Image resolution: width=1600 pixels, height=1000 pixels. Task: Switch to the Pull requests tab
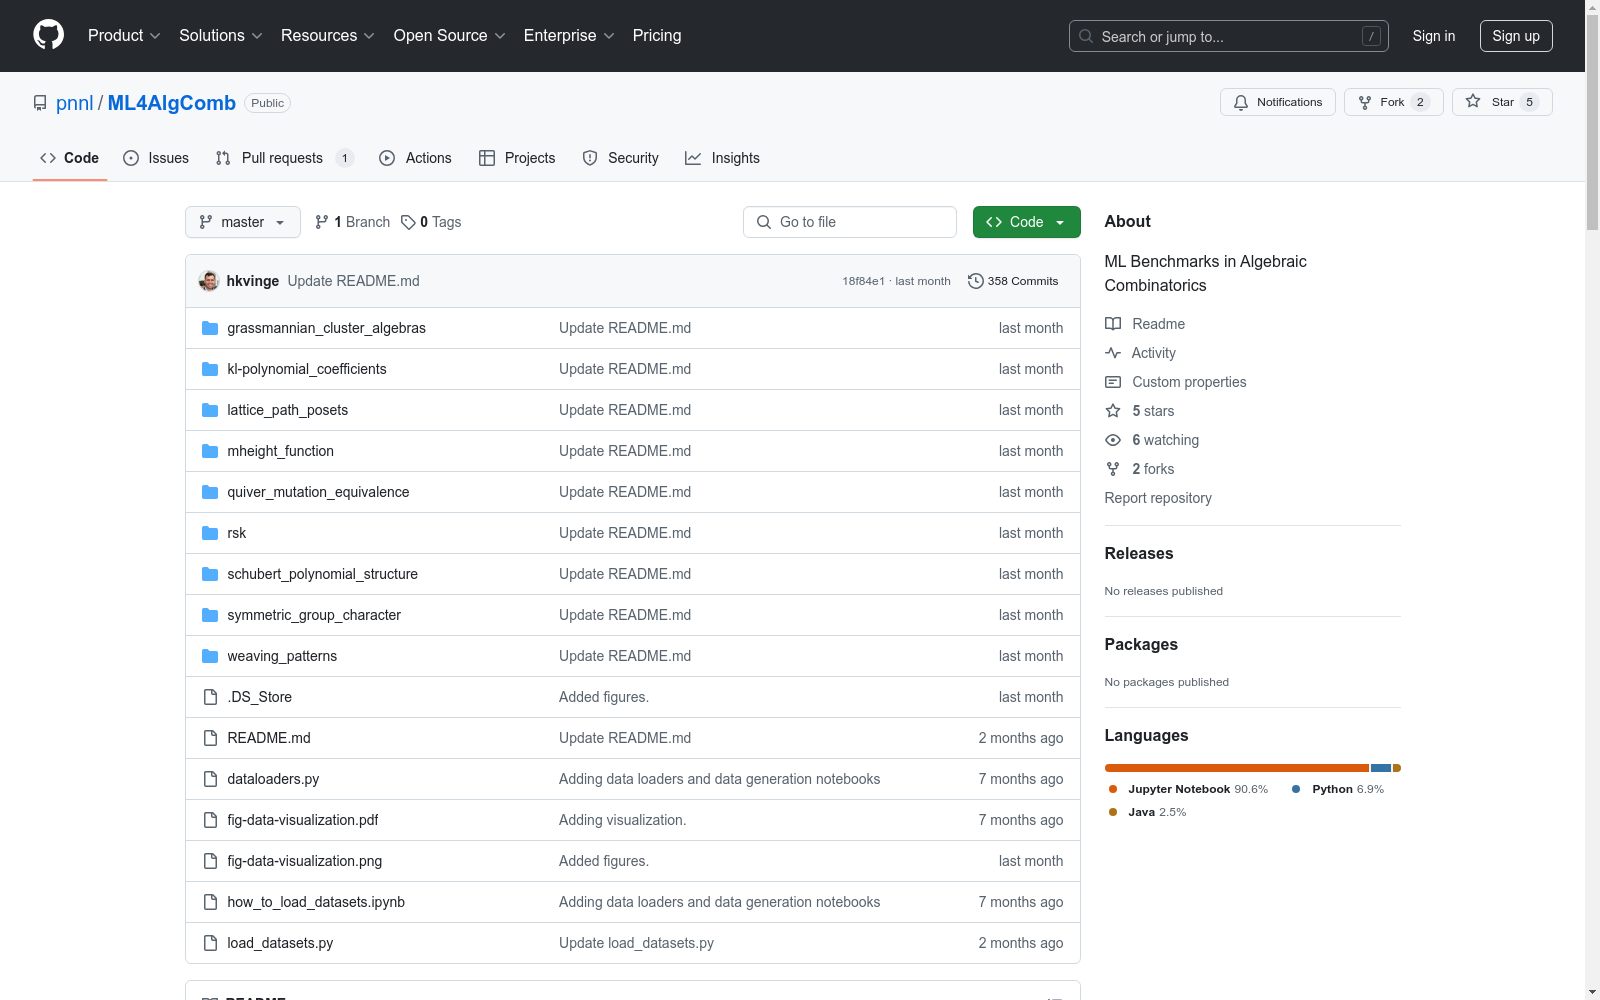[285, 158]
